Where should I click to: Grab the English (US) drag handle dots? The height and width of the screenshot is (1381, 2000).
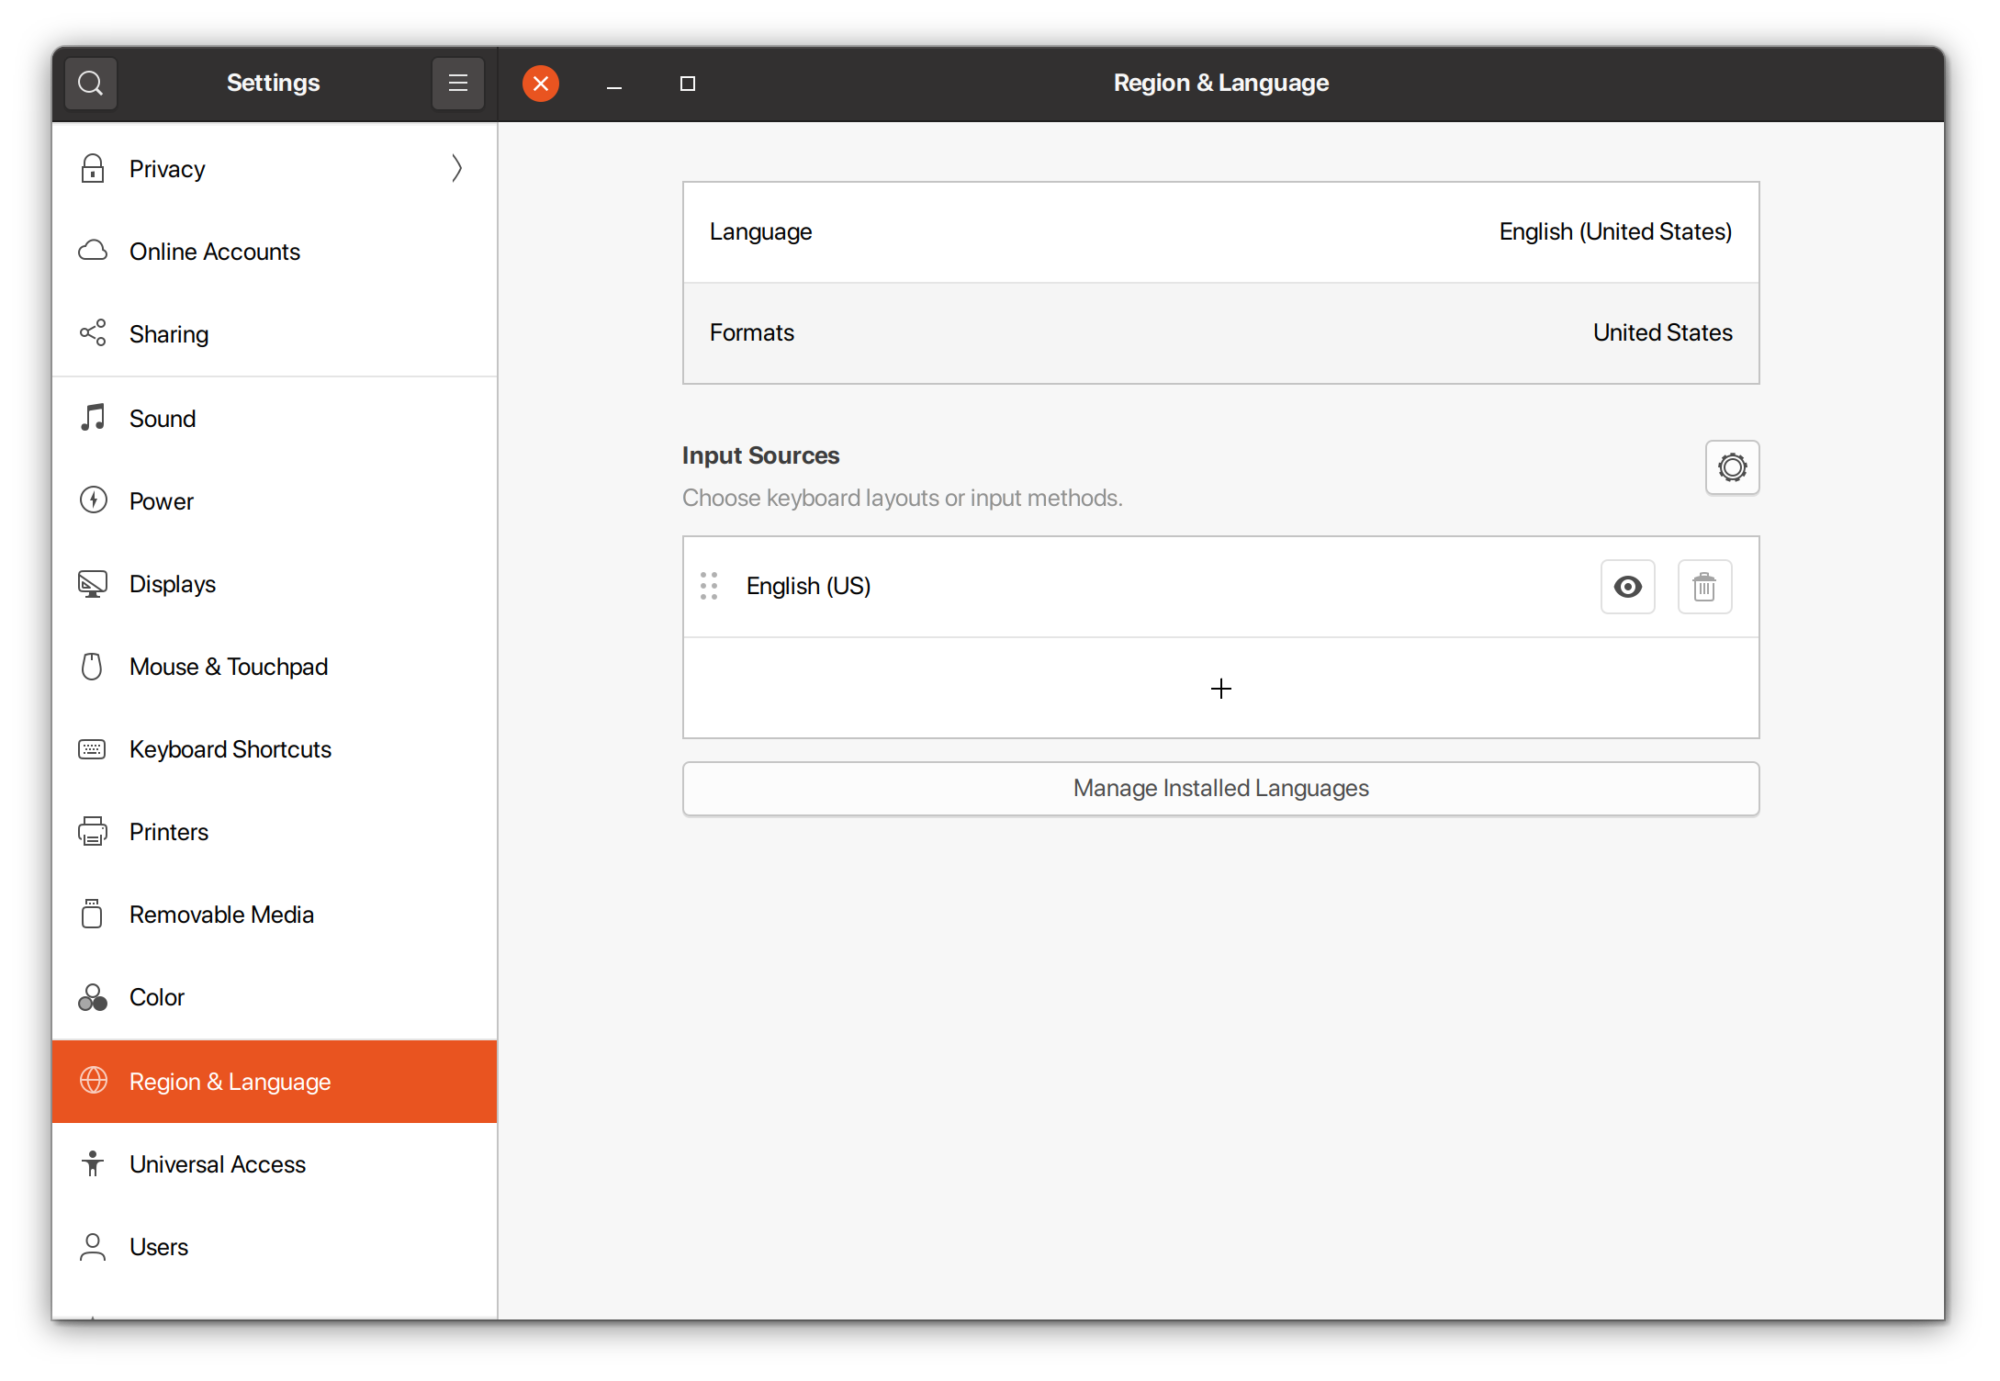coord(709,586)
